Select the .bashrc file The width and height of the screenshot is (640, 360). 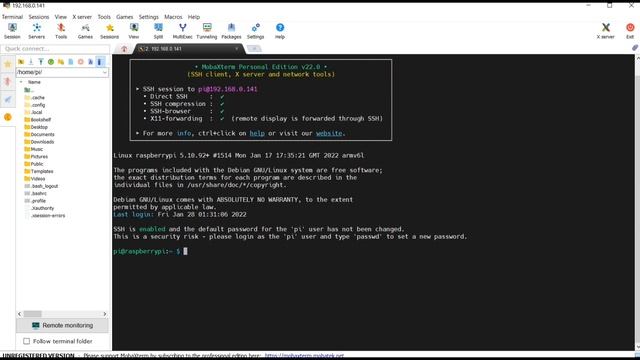coord(35,193)
